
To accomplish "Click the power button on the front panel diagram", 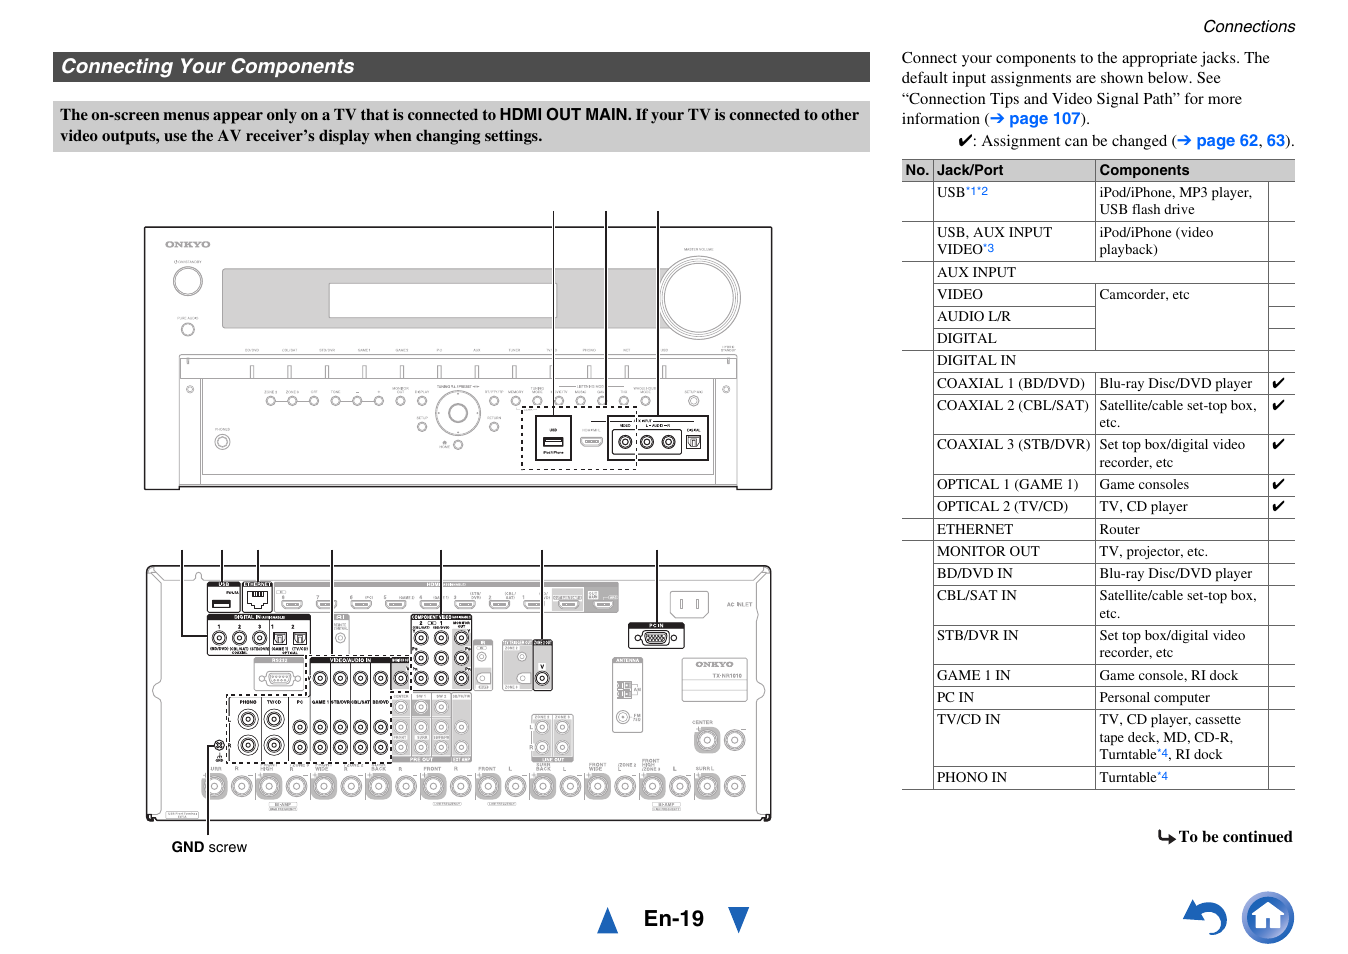I will tap(188, 281).
